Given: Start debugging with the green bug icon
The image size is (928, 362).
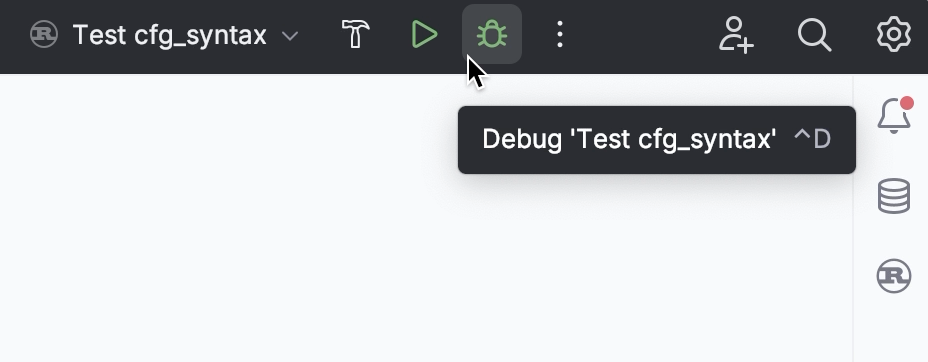Looking at the screenshot, I should click(492, 34).
